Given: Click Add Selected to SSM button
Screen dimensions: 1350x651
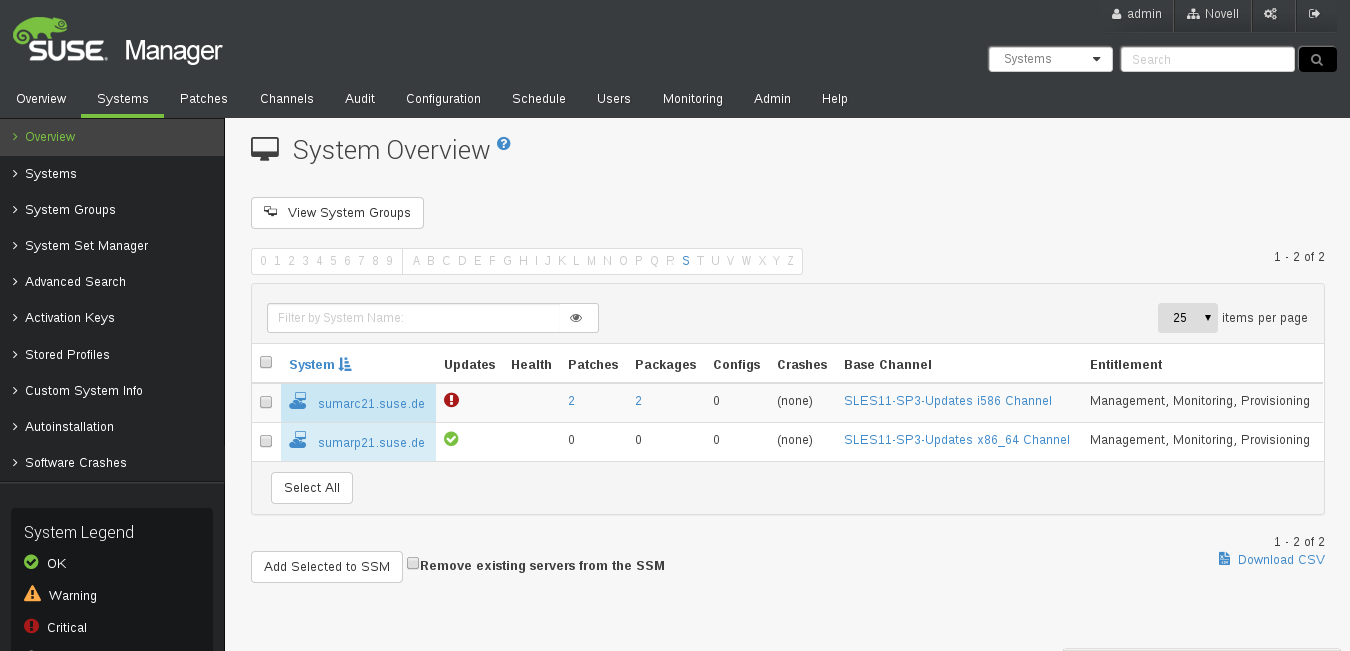Looking at the screenshot, I should coord(327,567).
